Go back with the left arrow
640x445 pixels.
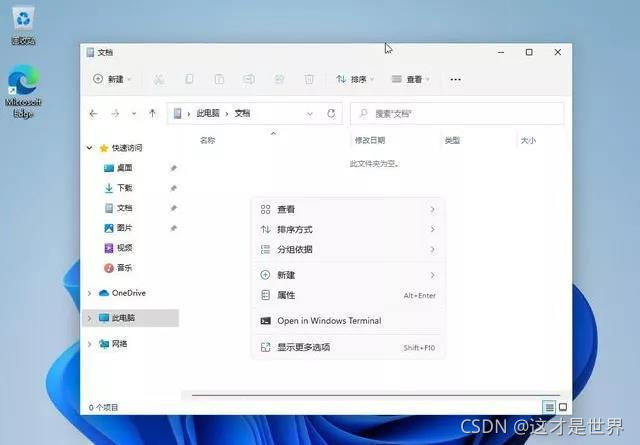pos(93,113)
